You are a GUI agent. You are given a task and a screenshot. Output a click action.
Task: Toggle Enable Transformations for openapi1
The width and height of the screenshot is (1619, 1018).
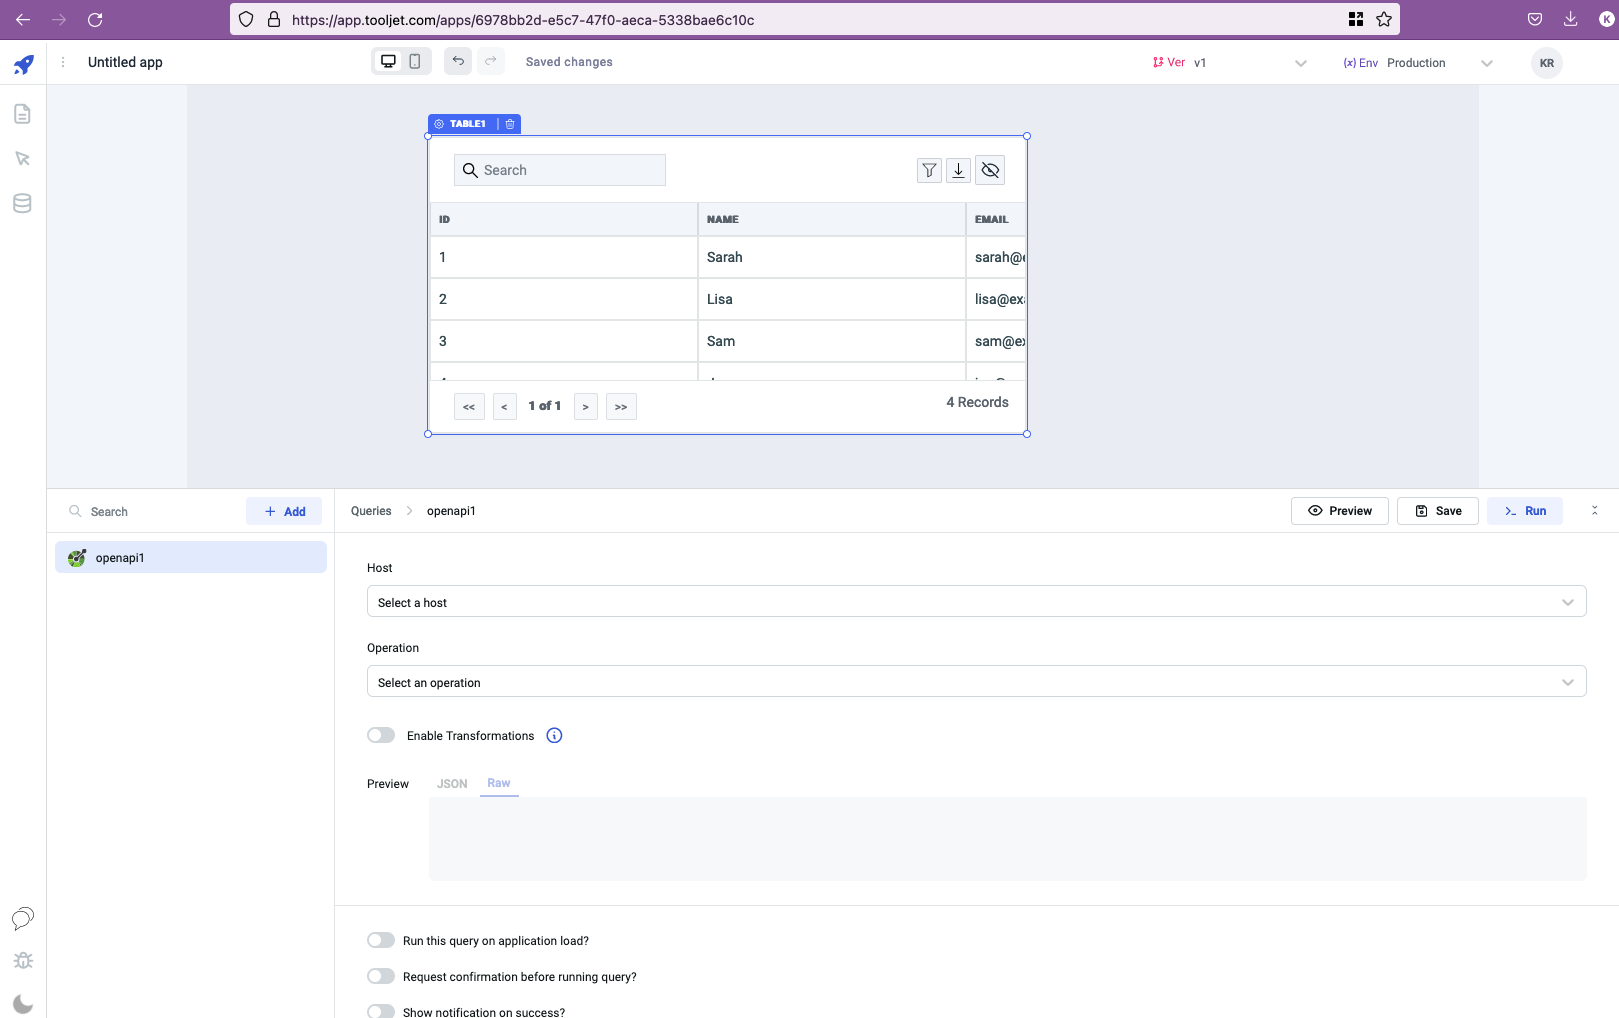(381, 735)
